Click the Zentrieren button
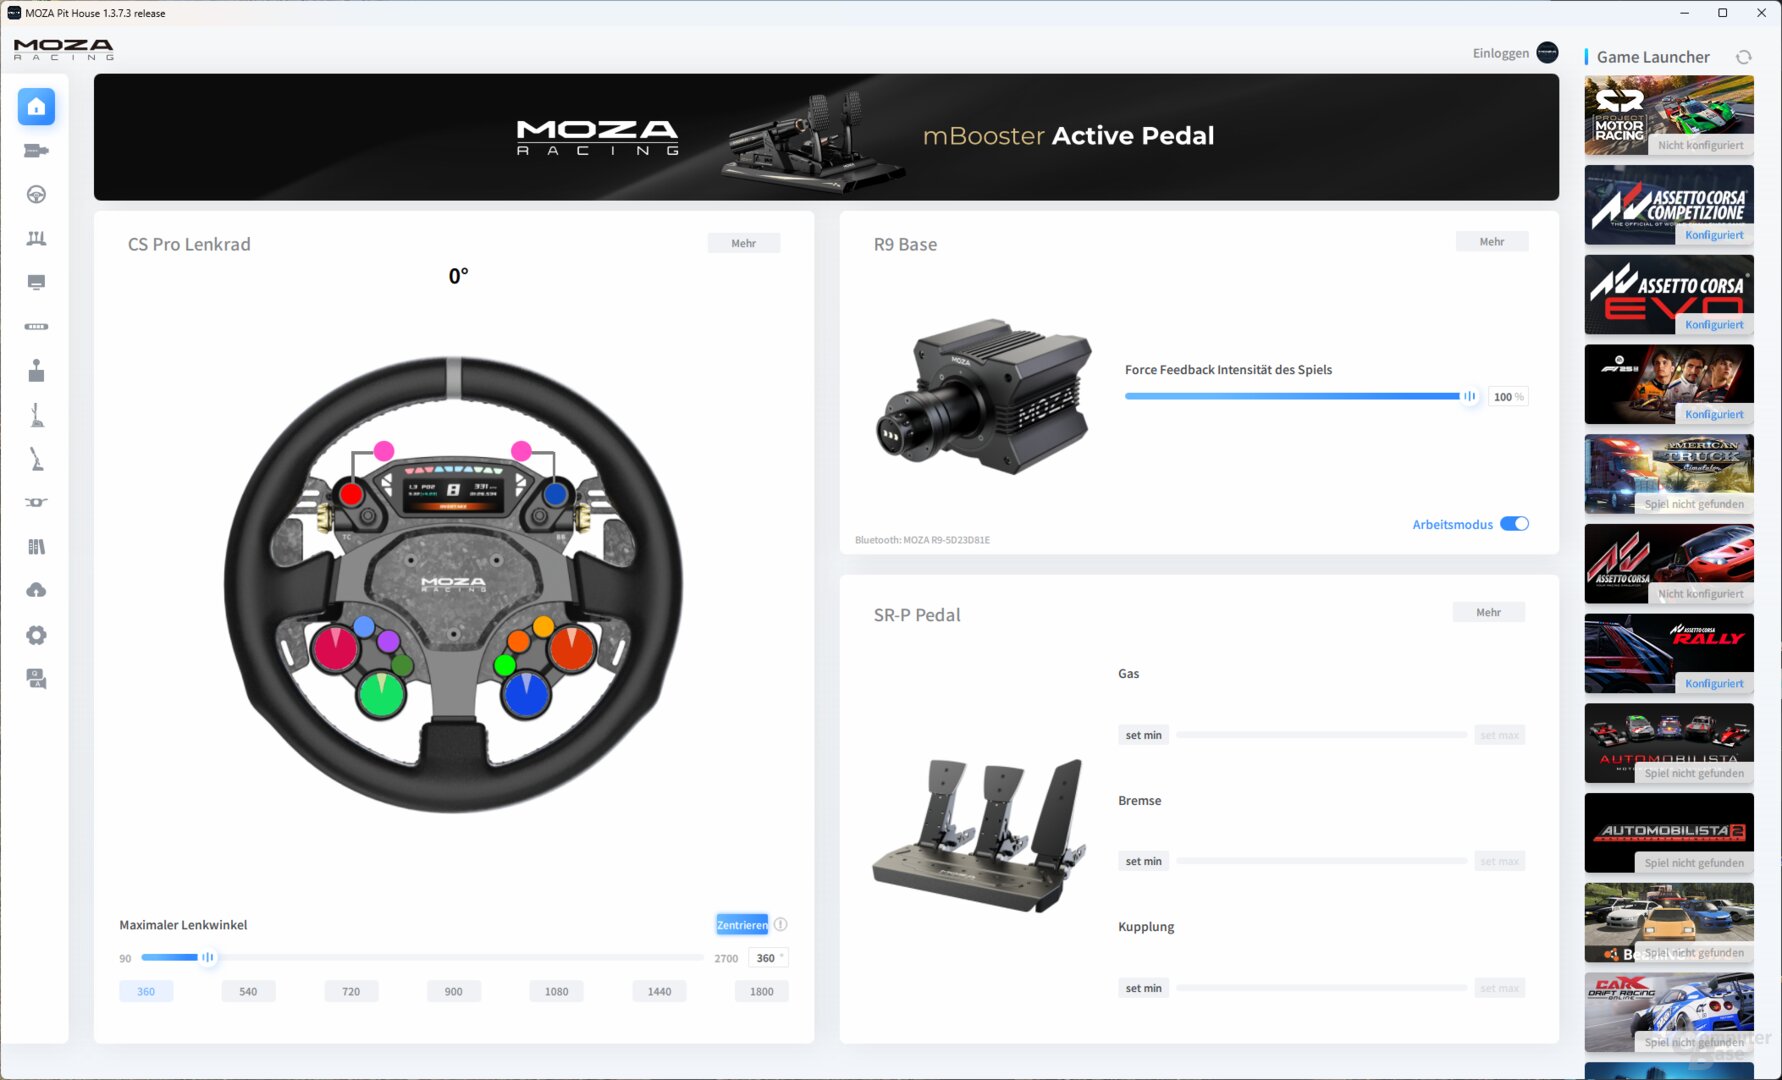Screen dimensions: 1782x1080 (742, 925)
